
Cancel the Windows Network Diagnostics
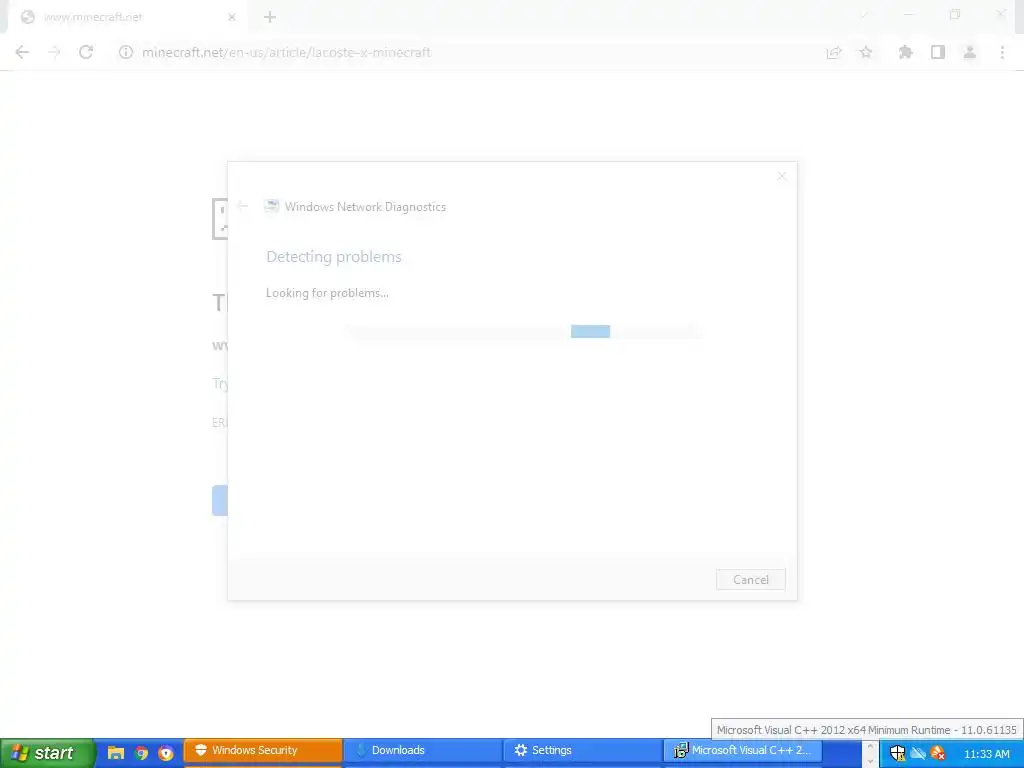pos(750,579)
